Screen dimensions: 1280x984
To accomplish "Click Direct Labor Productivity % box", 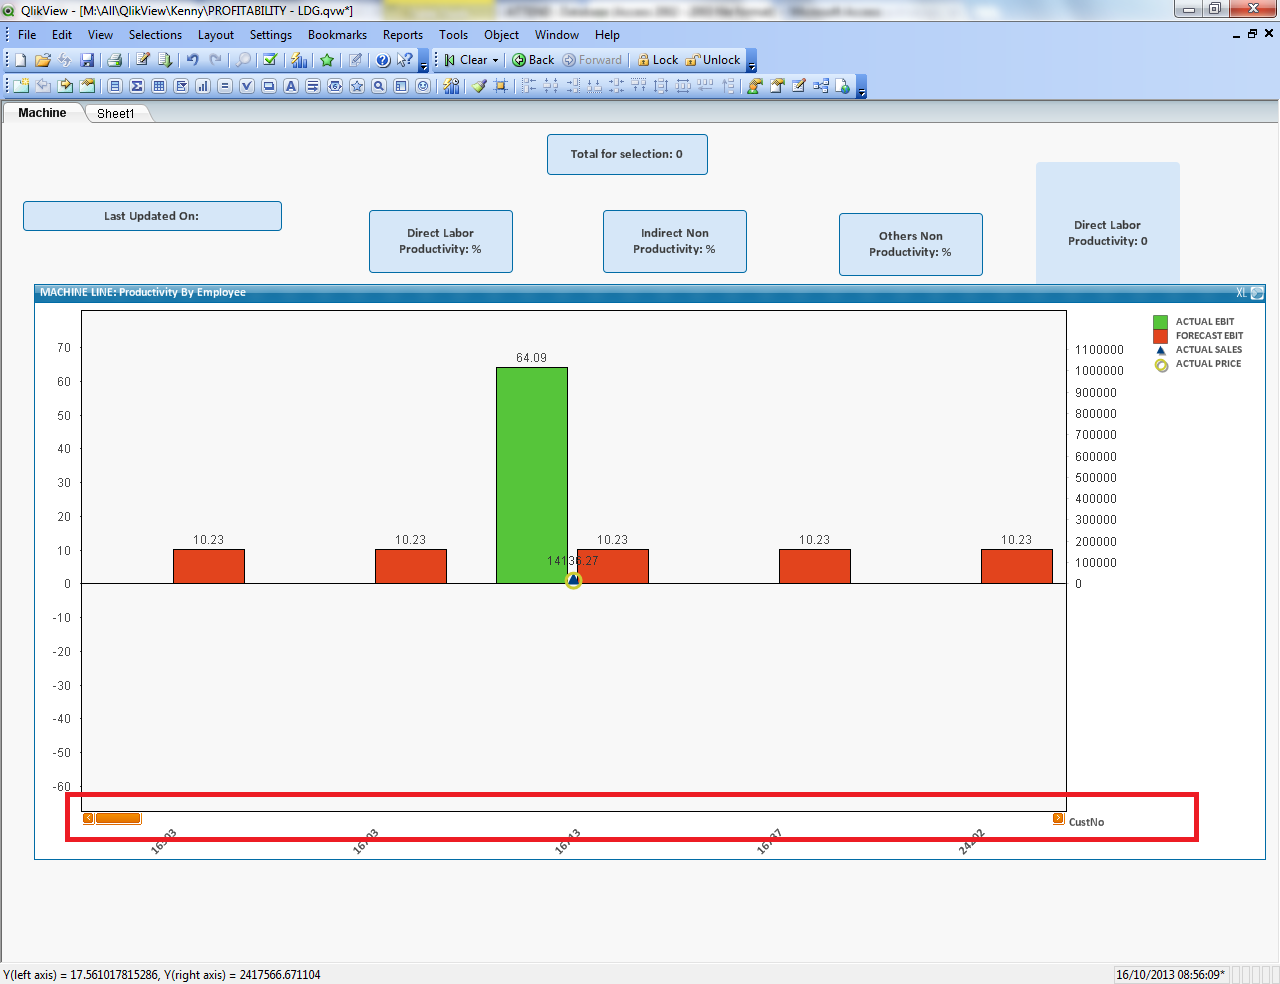I will pos(441,241).
